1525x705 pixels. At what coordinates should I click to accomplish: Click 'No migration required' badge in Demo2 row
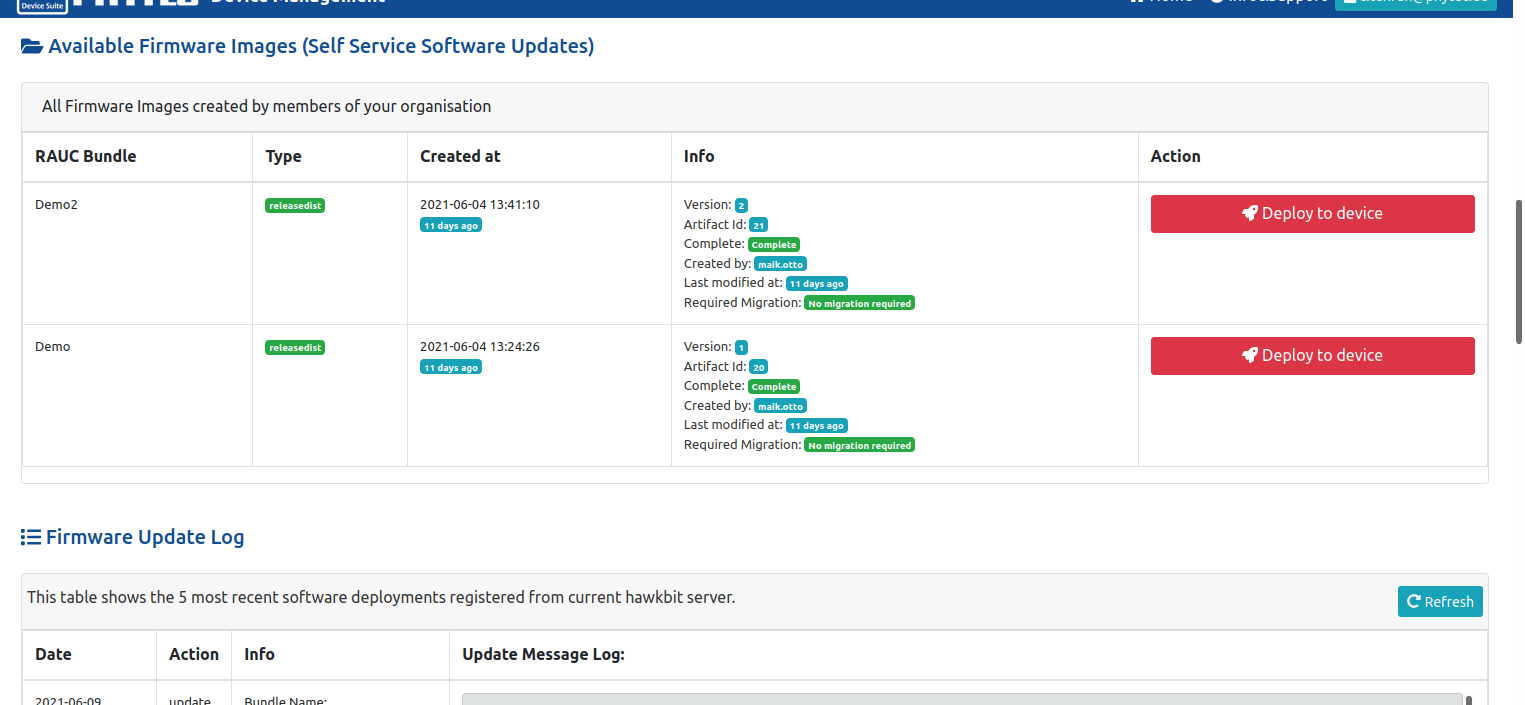(859, 303)
